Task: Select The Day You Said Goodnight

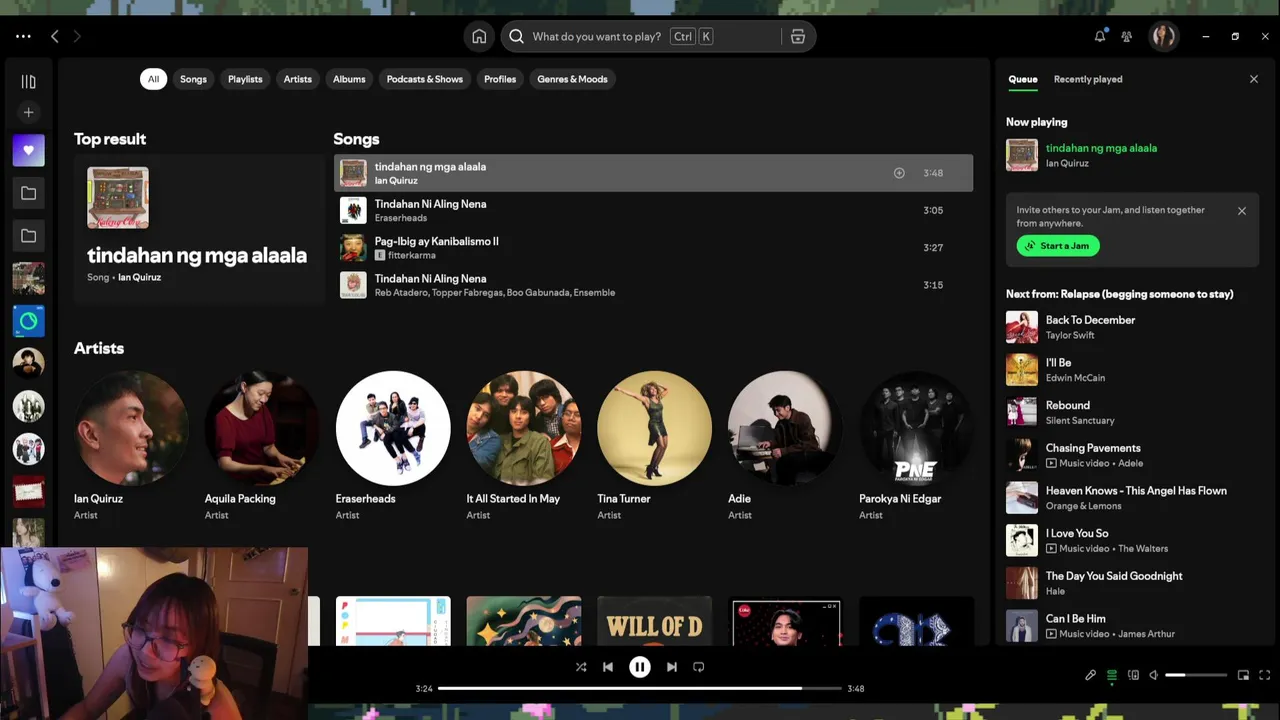Action: click(x=1132, y=583)
